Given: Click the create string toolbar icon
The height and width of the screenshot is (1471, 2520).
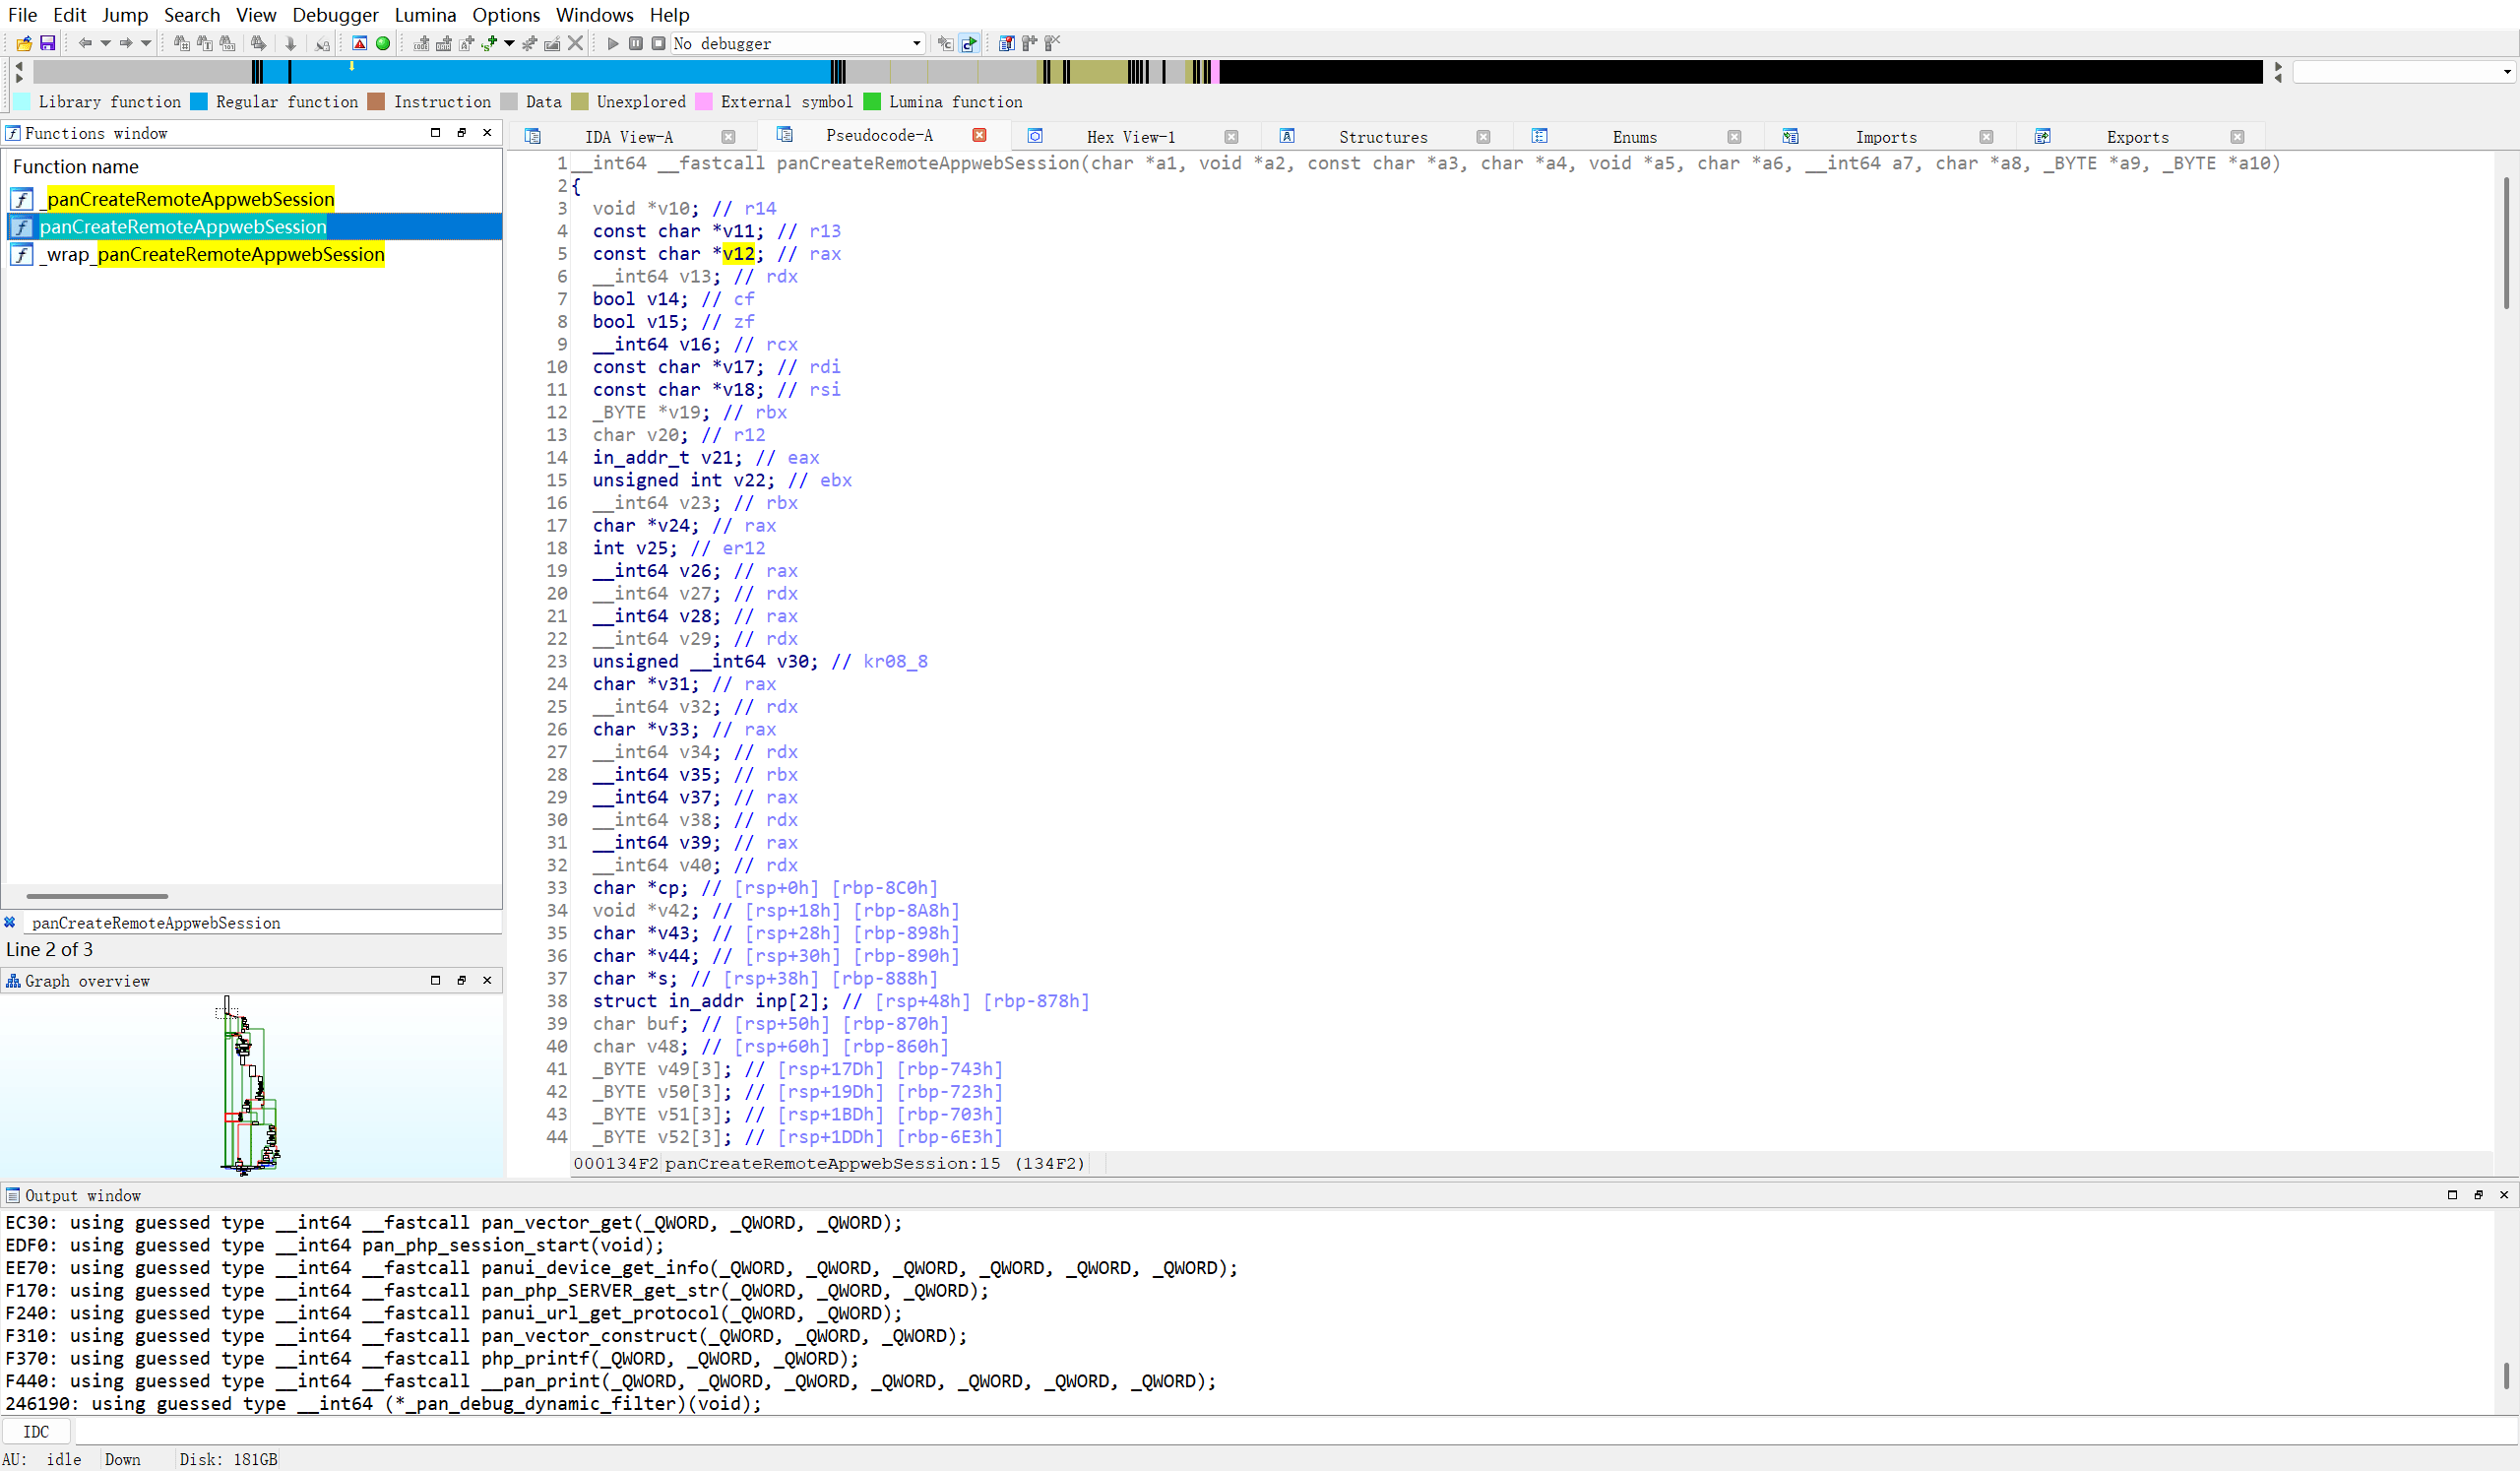Looking at the screenshot, I should tap(466, 43).
